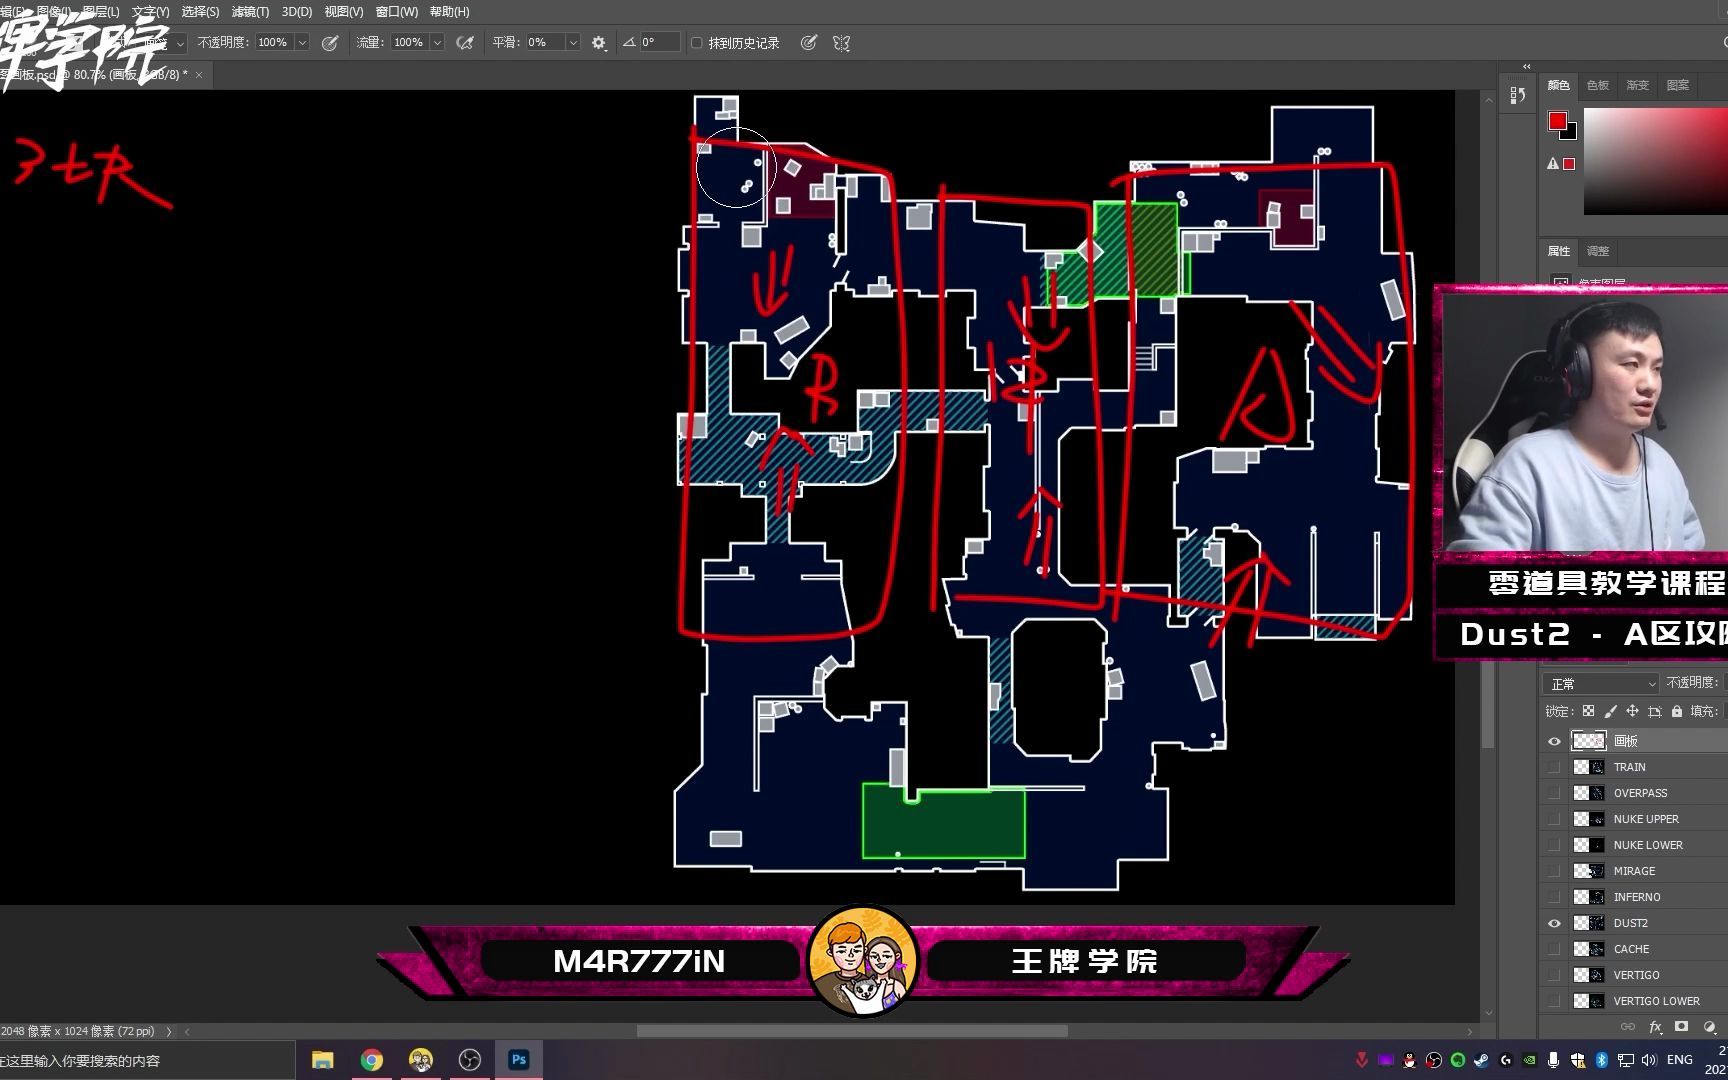Screen dimensions: 1728x1080
Task: Toggle pressure for size icon
Action: point(809,43)
